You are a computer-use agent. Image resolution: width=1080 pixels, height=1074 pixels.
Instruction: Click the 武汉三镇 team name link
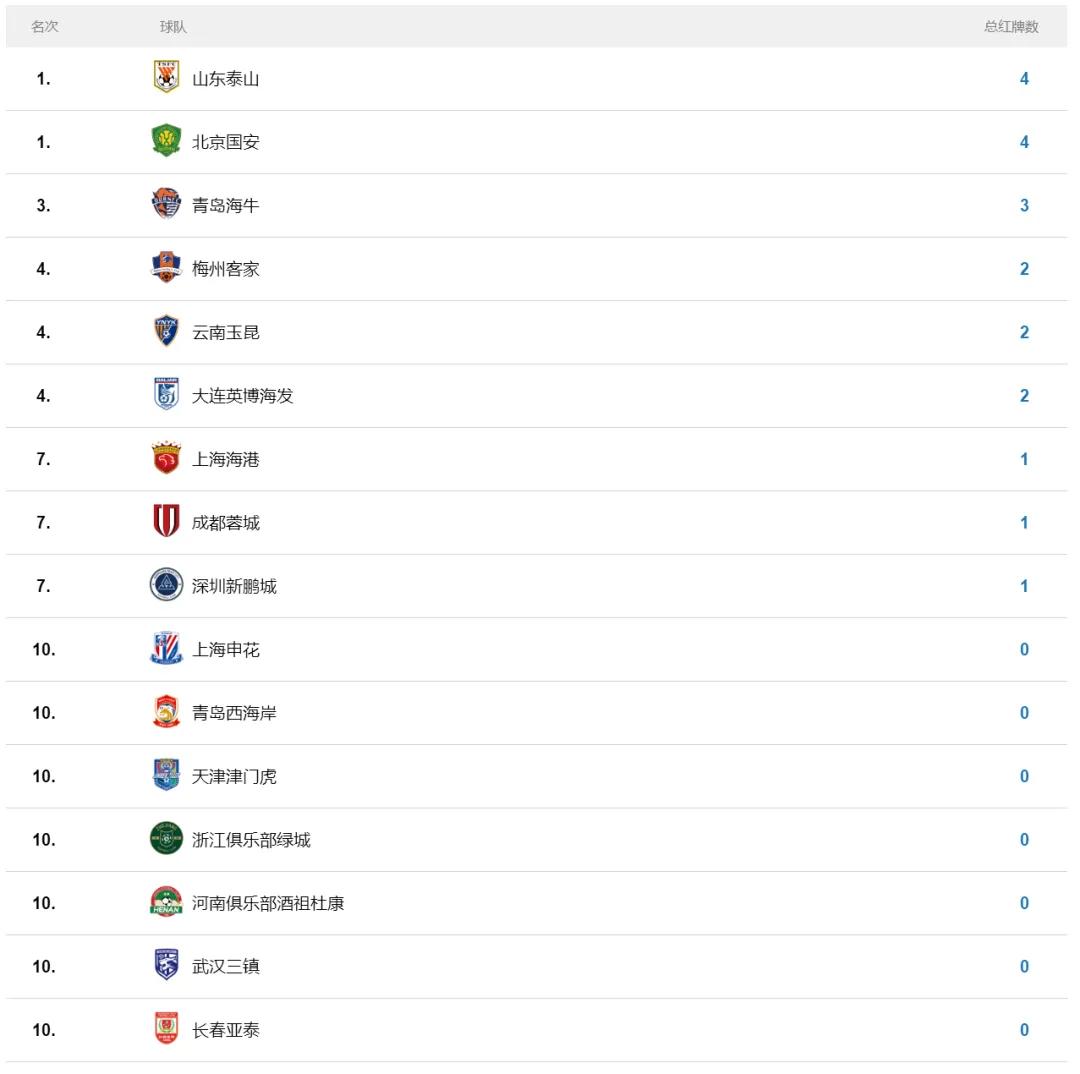pos(226,967)
